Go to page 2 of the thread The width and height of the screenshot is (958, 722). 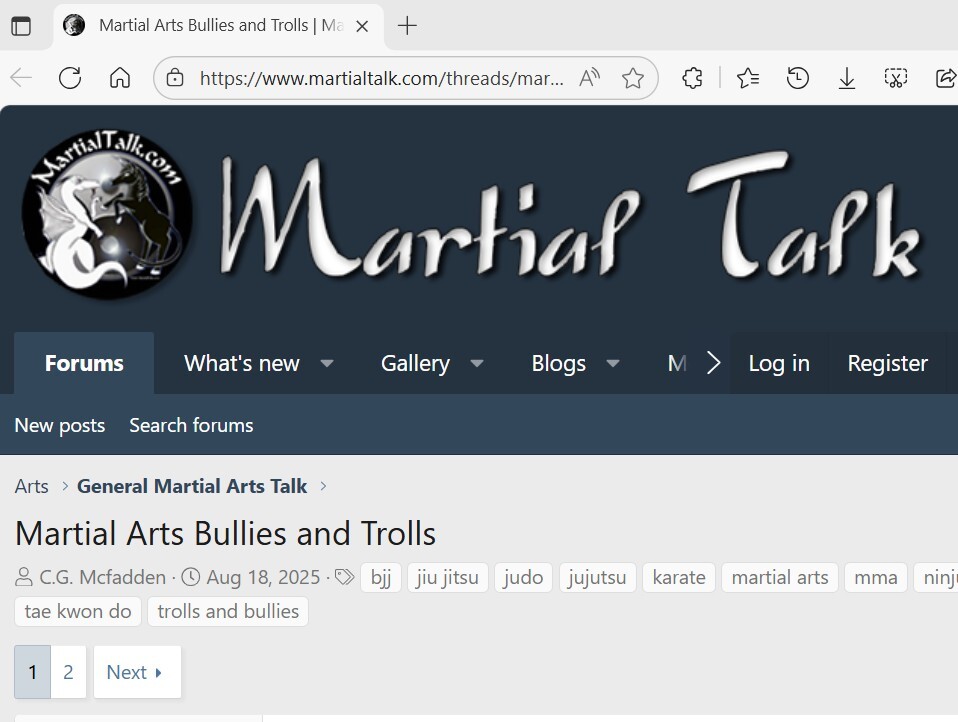point(68,672)
